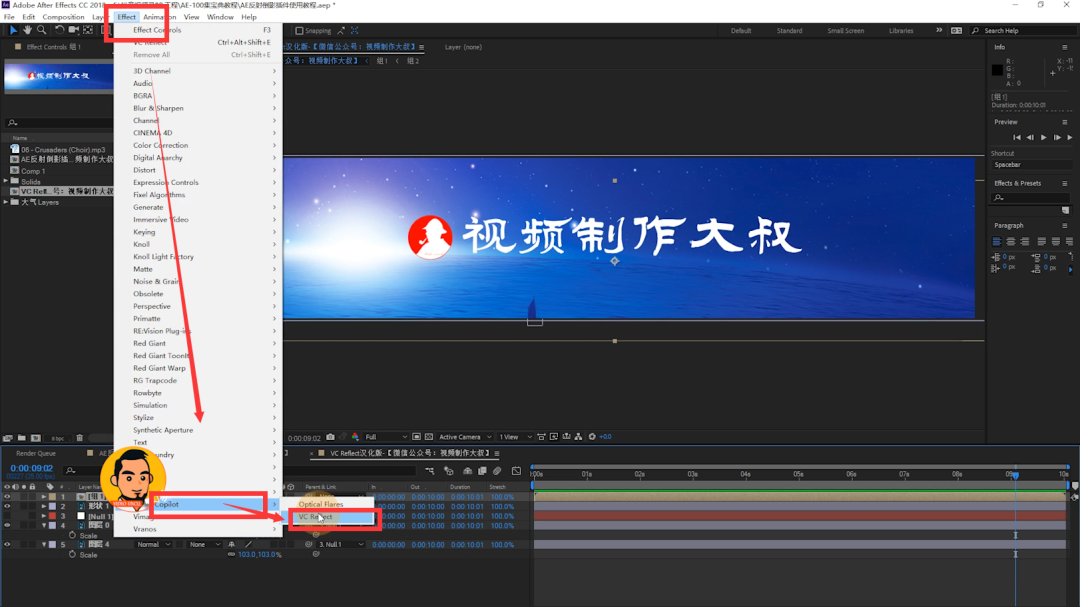This screenshot has width=1080, height=607.
Task: Expand the 大气 Layers folder
Action: 6,202
